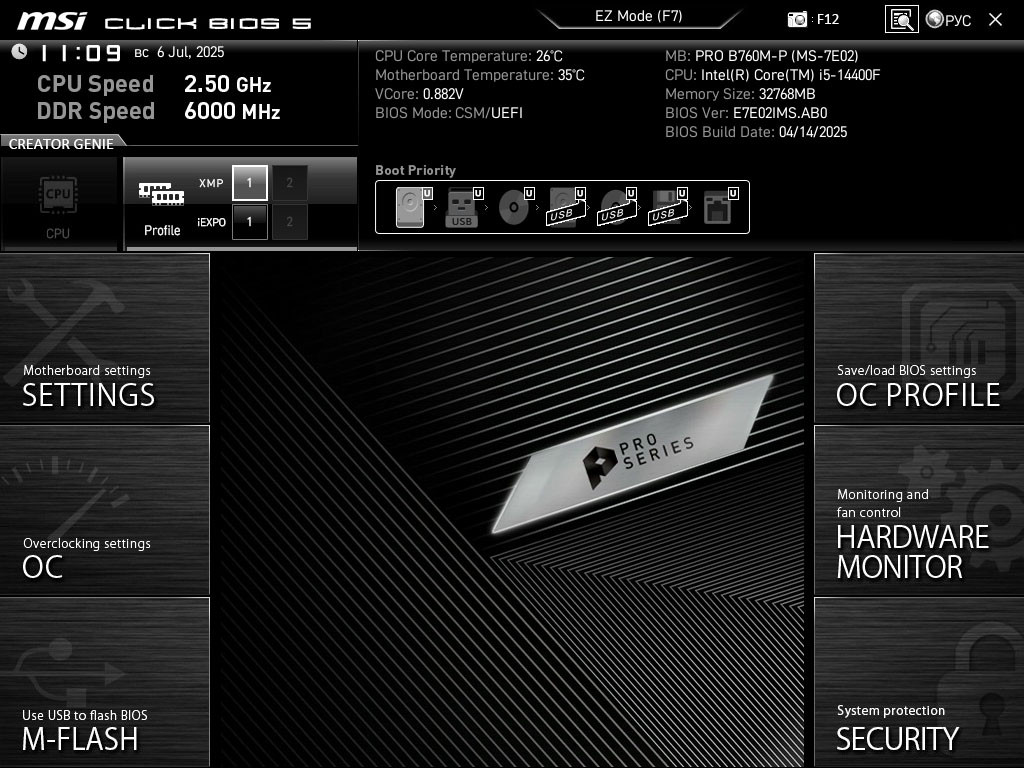Click the CPU Speed 2.50 GHz value

point(227,84)
